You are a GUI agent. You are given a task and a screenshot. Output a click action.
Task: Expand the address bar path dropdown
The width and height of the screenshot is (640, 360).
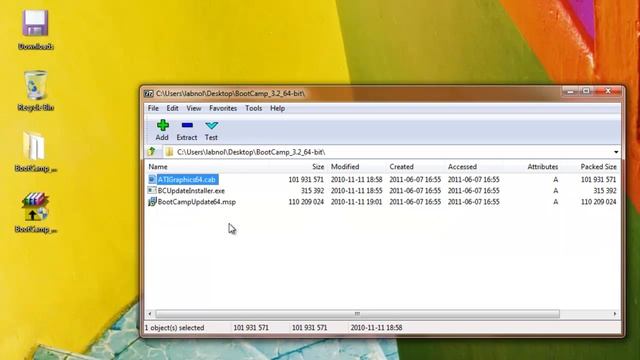click(616, 152)
